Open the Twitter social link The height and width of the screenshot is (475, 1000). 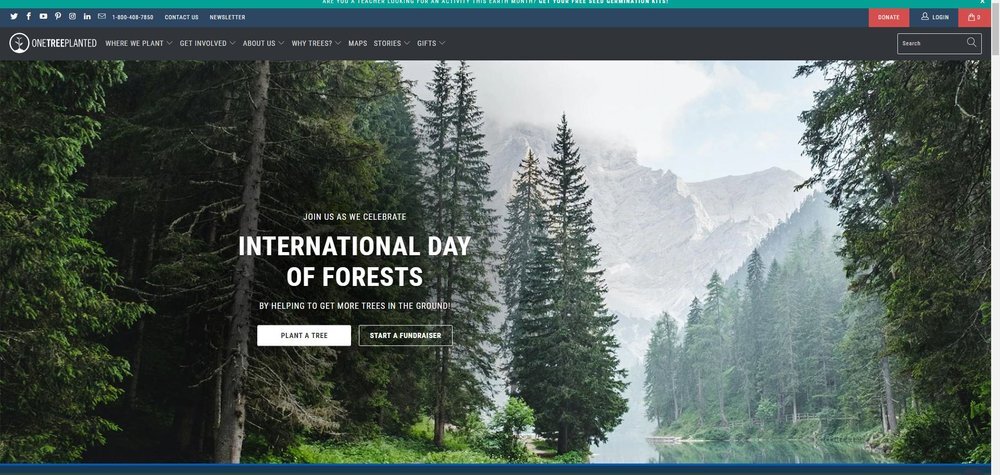[x=14, y=17]
